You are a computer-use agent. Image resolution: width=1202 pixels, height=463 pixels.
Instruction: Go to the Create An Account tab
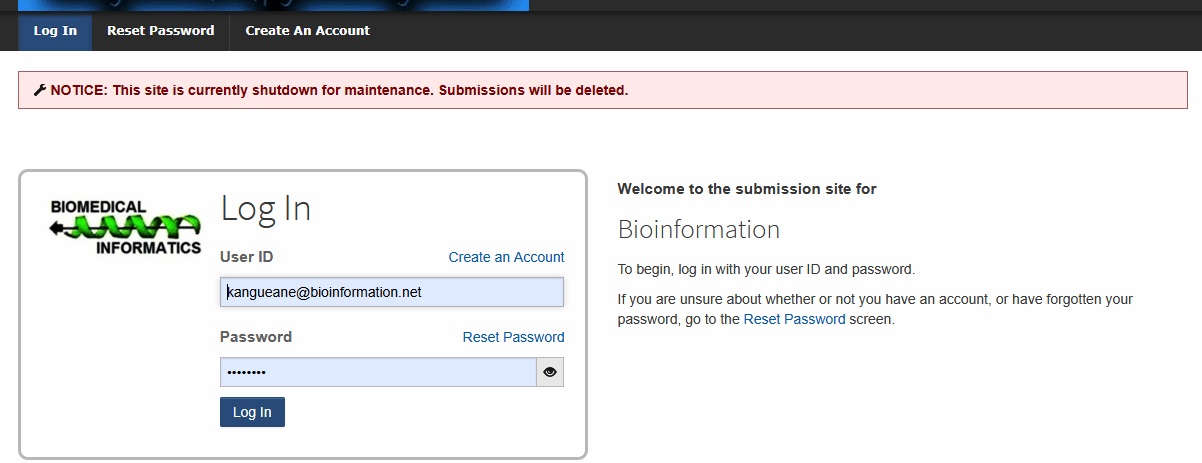coord(308,31)
